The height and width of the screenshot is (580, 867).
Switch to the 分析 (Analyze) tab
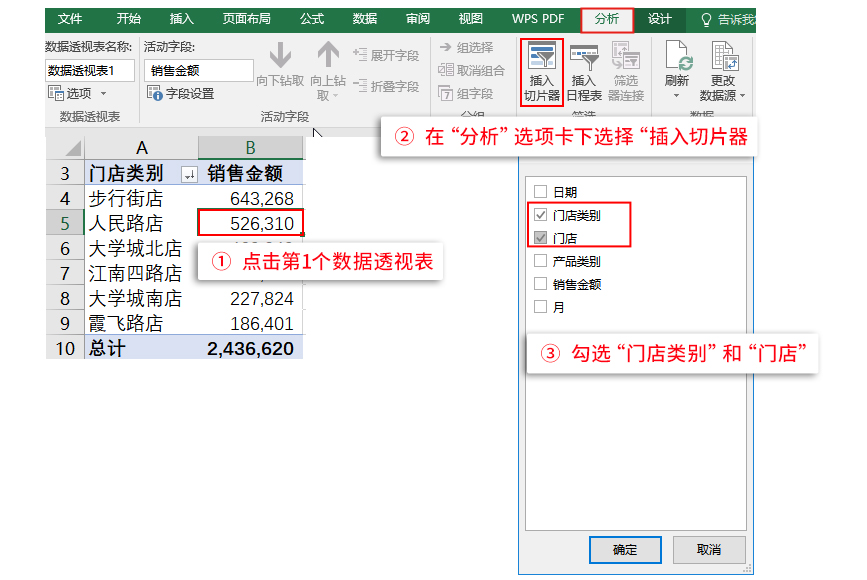(607, 19)
